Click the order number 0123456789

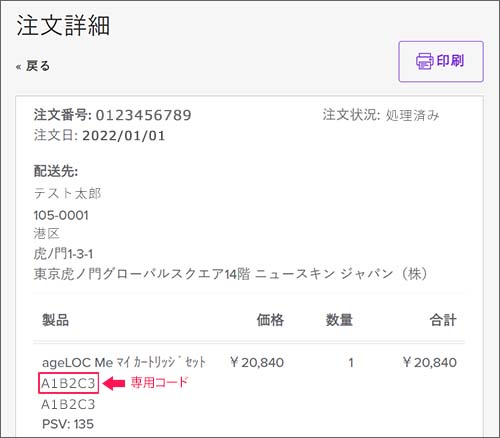[144, 115]
